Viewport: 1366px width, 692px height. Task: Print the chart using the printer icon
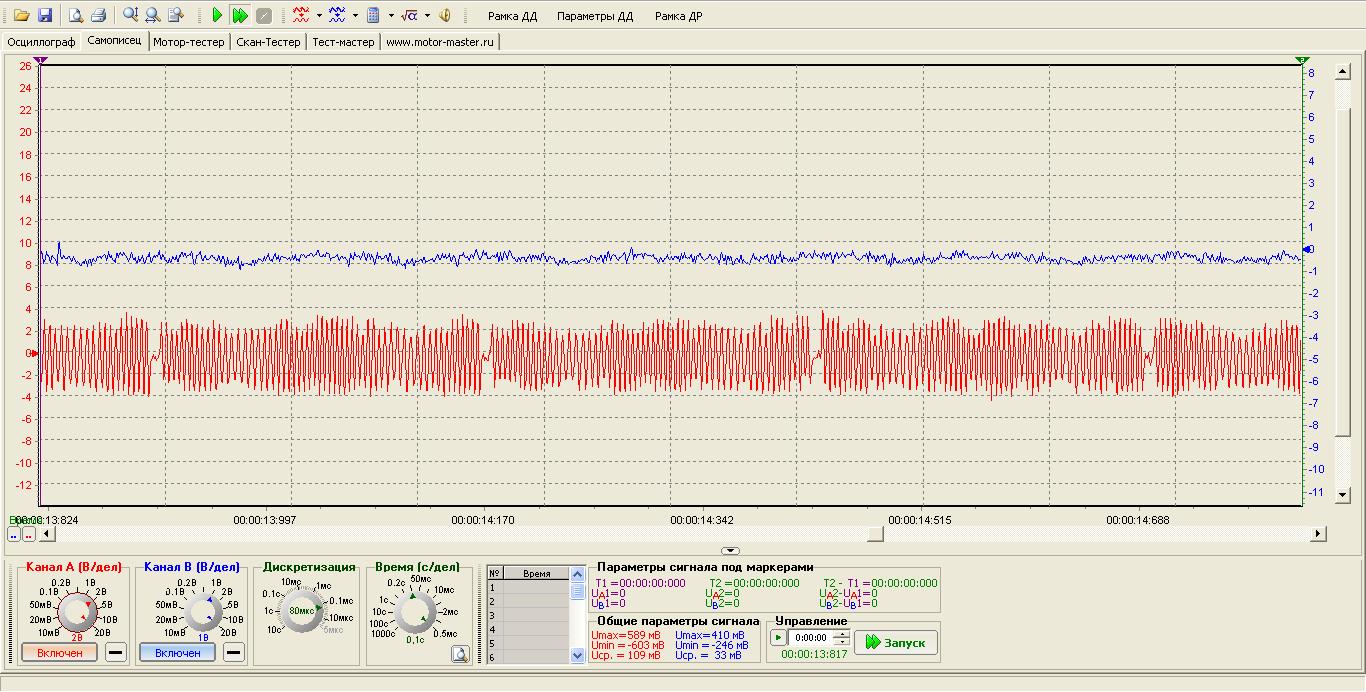click(x=98, y=16)
